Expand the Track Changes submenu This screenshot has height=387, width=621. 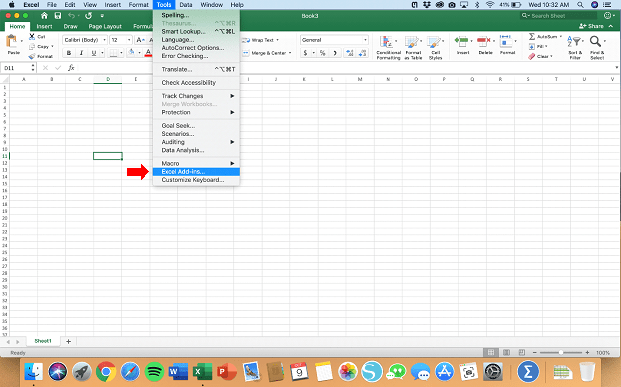click(196, 96)
